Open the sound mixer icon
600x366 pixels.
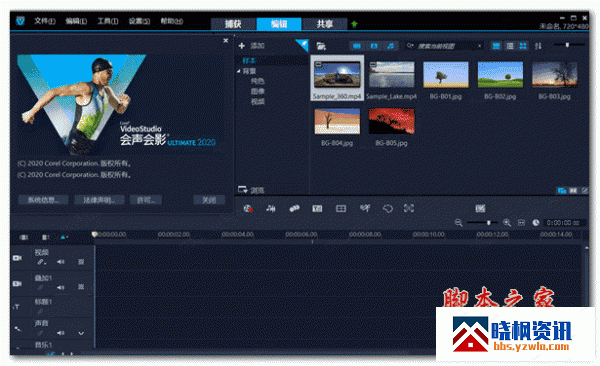[271, 208]
